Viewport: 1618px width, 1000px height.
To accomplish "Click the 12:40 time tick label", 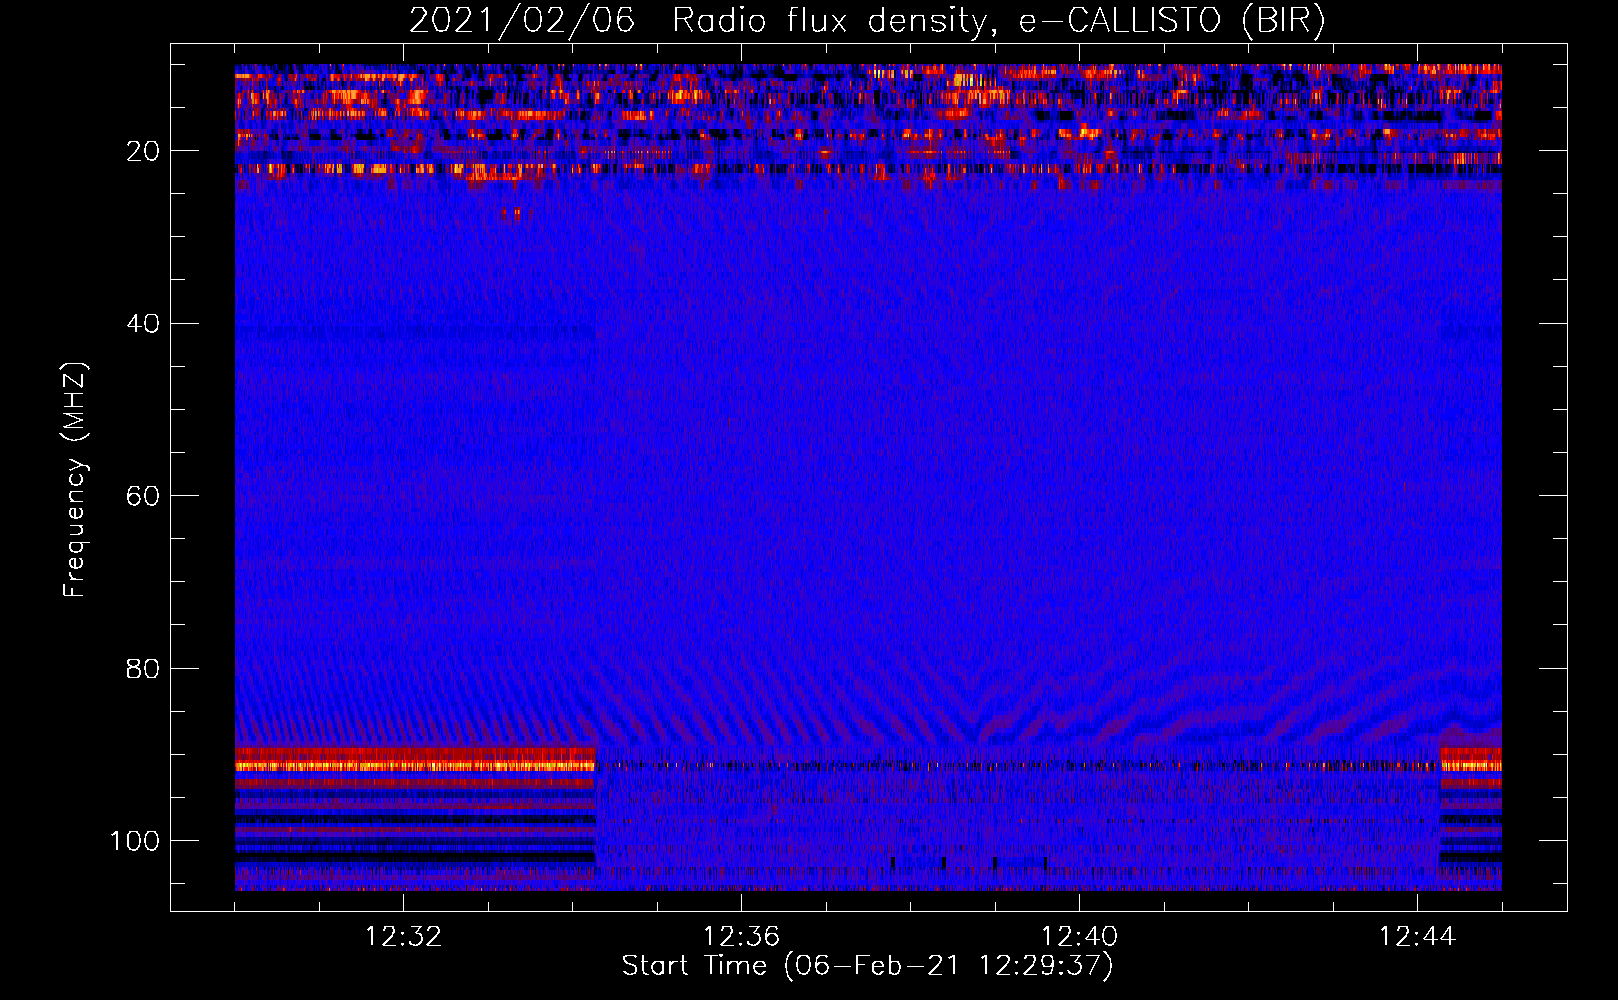I will [1079, 937].
